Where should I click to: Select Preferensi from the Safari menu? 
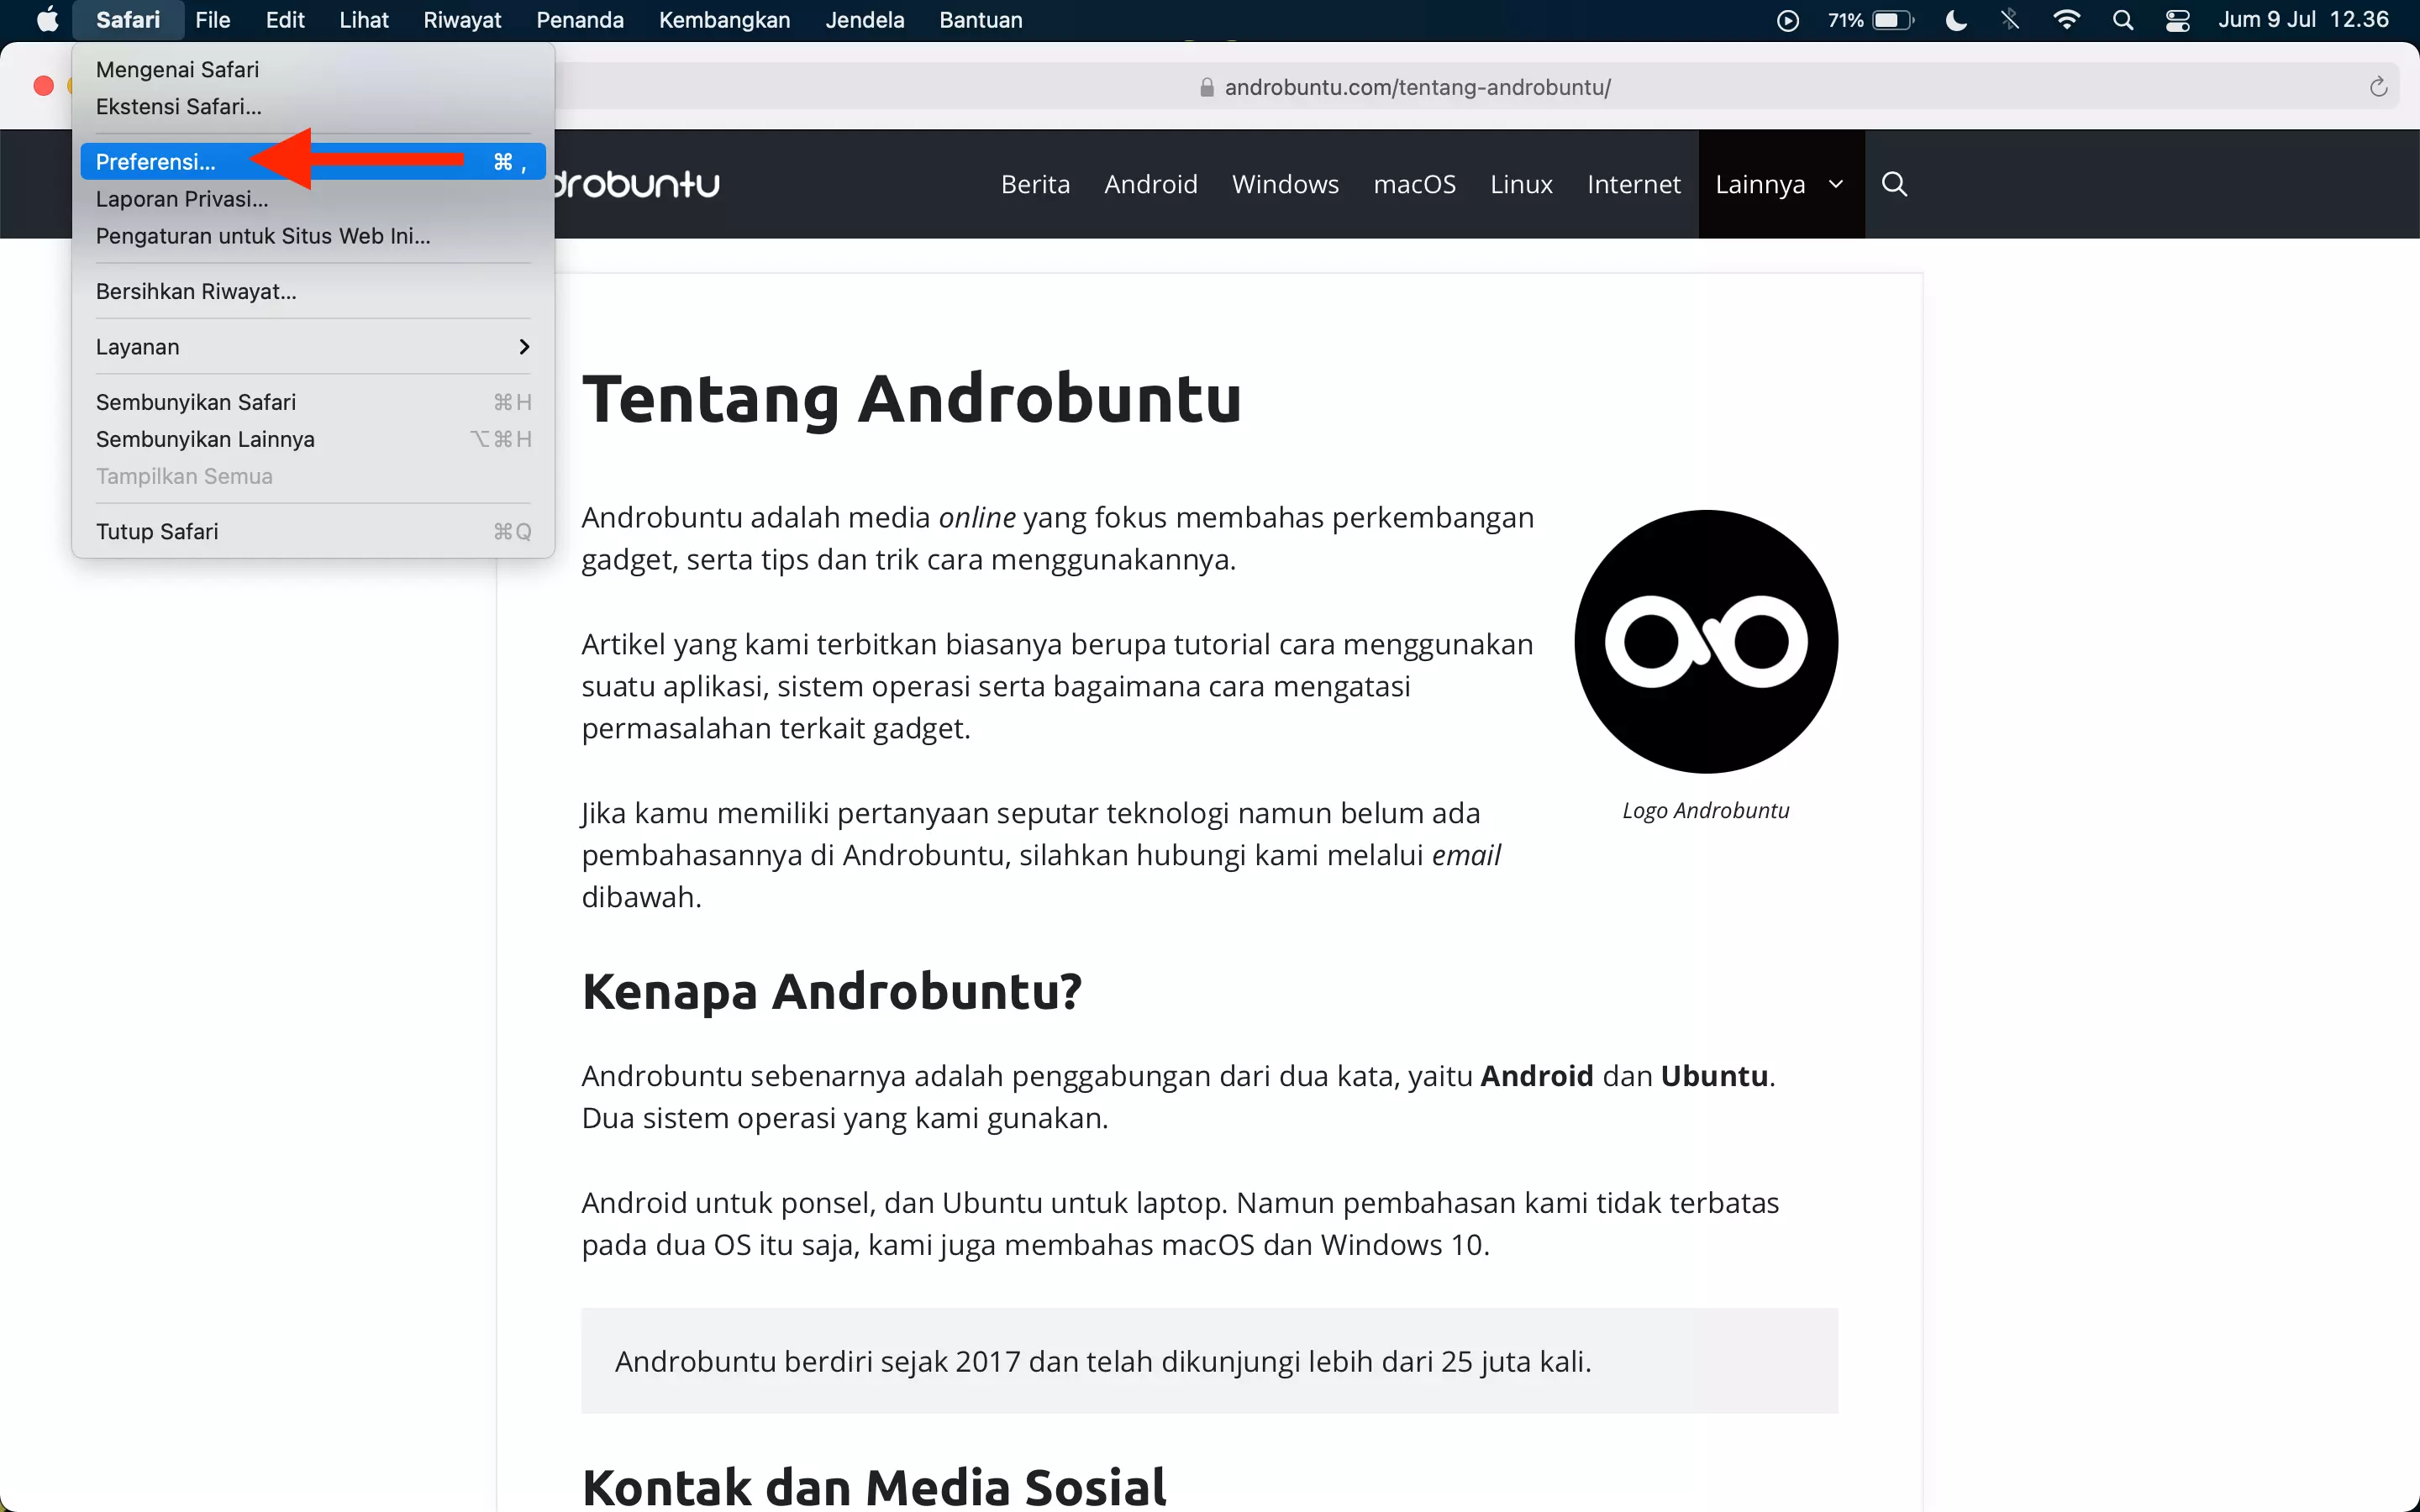point(156,161)
